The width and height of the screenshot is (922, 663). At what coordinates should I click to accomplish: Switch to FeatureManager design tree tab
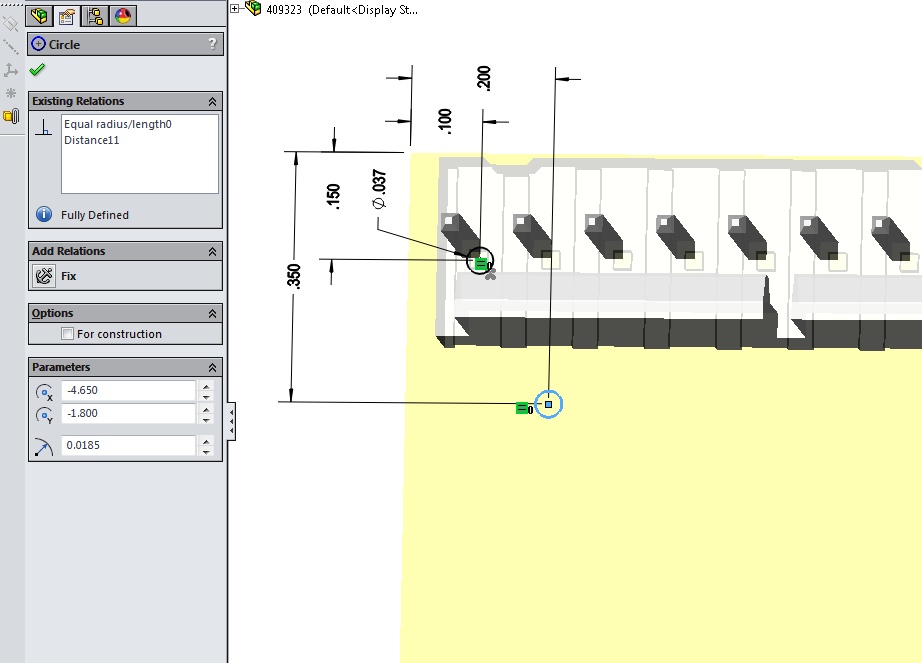tap(39, 16)
